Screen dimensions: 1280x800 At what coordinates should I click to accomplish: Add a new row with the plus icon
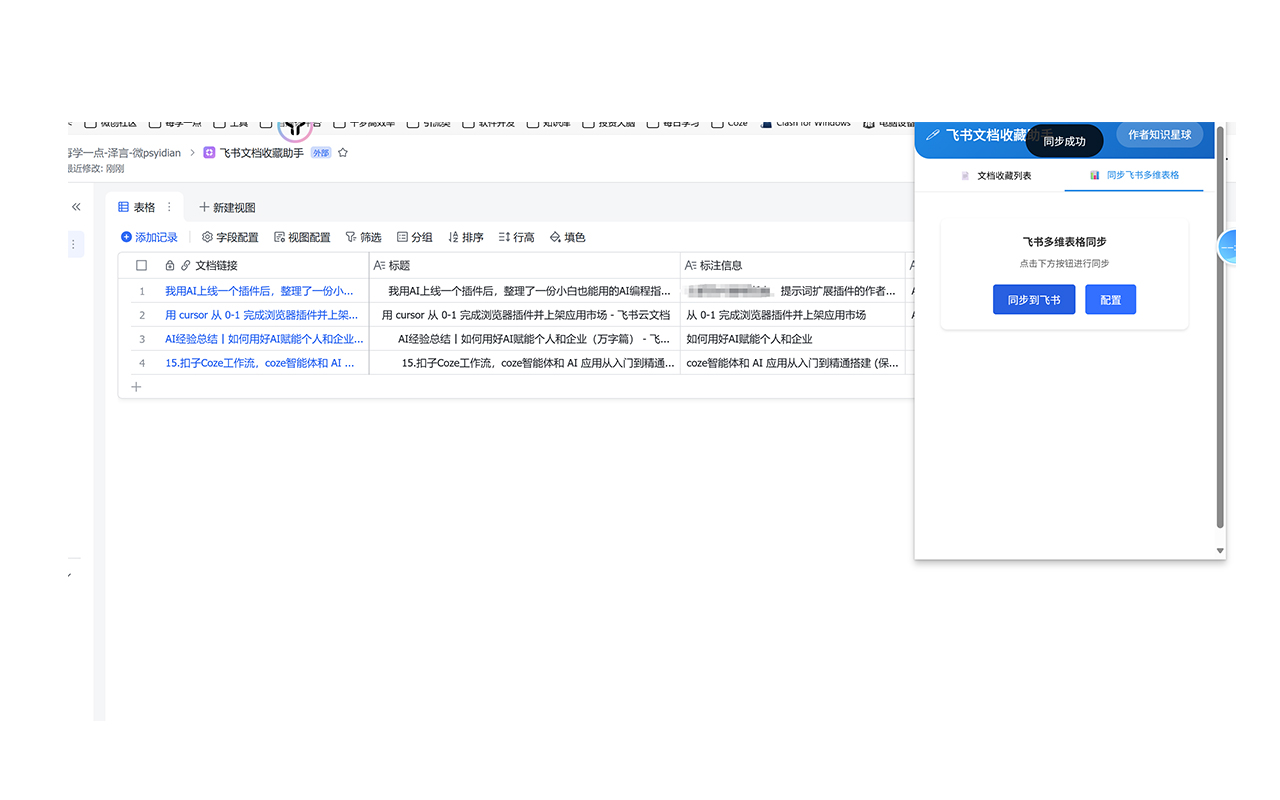pos(137,387)
